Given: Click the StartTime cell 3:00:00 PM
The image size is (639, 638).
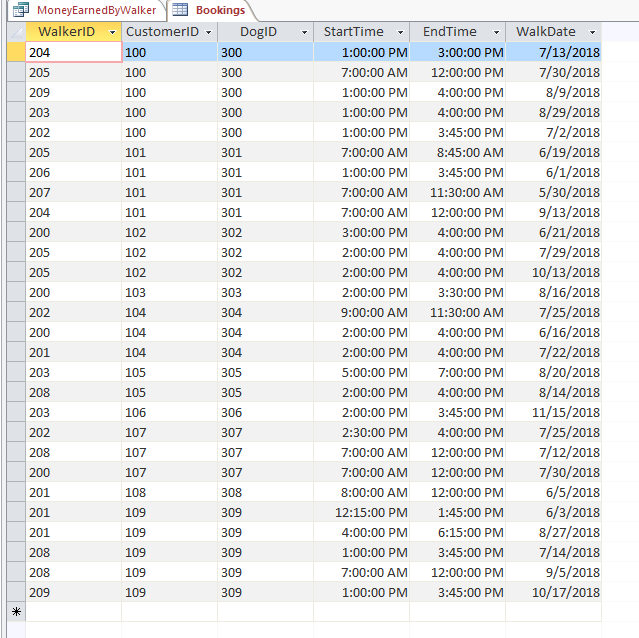Looking at the screenshot, I should [361, 232].
